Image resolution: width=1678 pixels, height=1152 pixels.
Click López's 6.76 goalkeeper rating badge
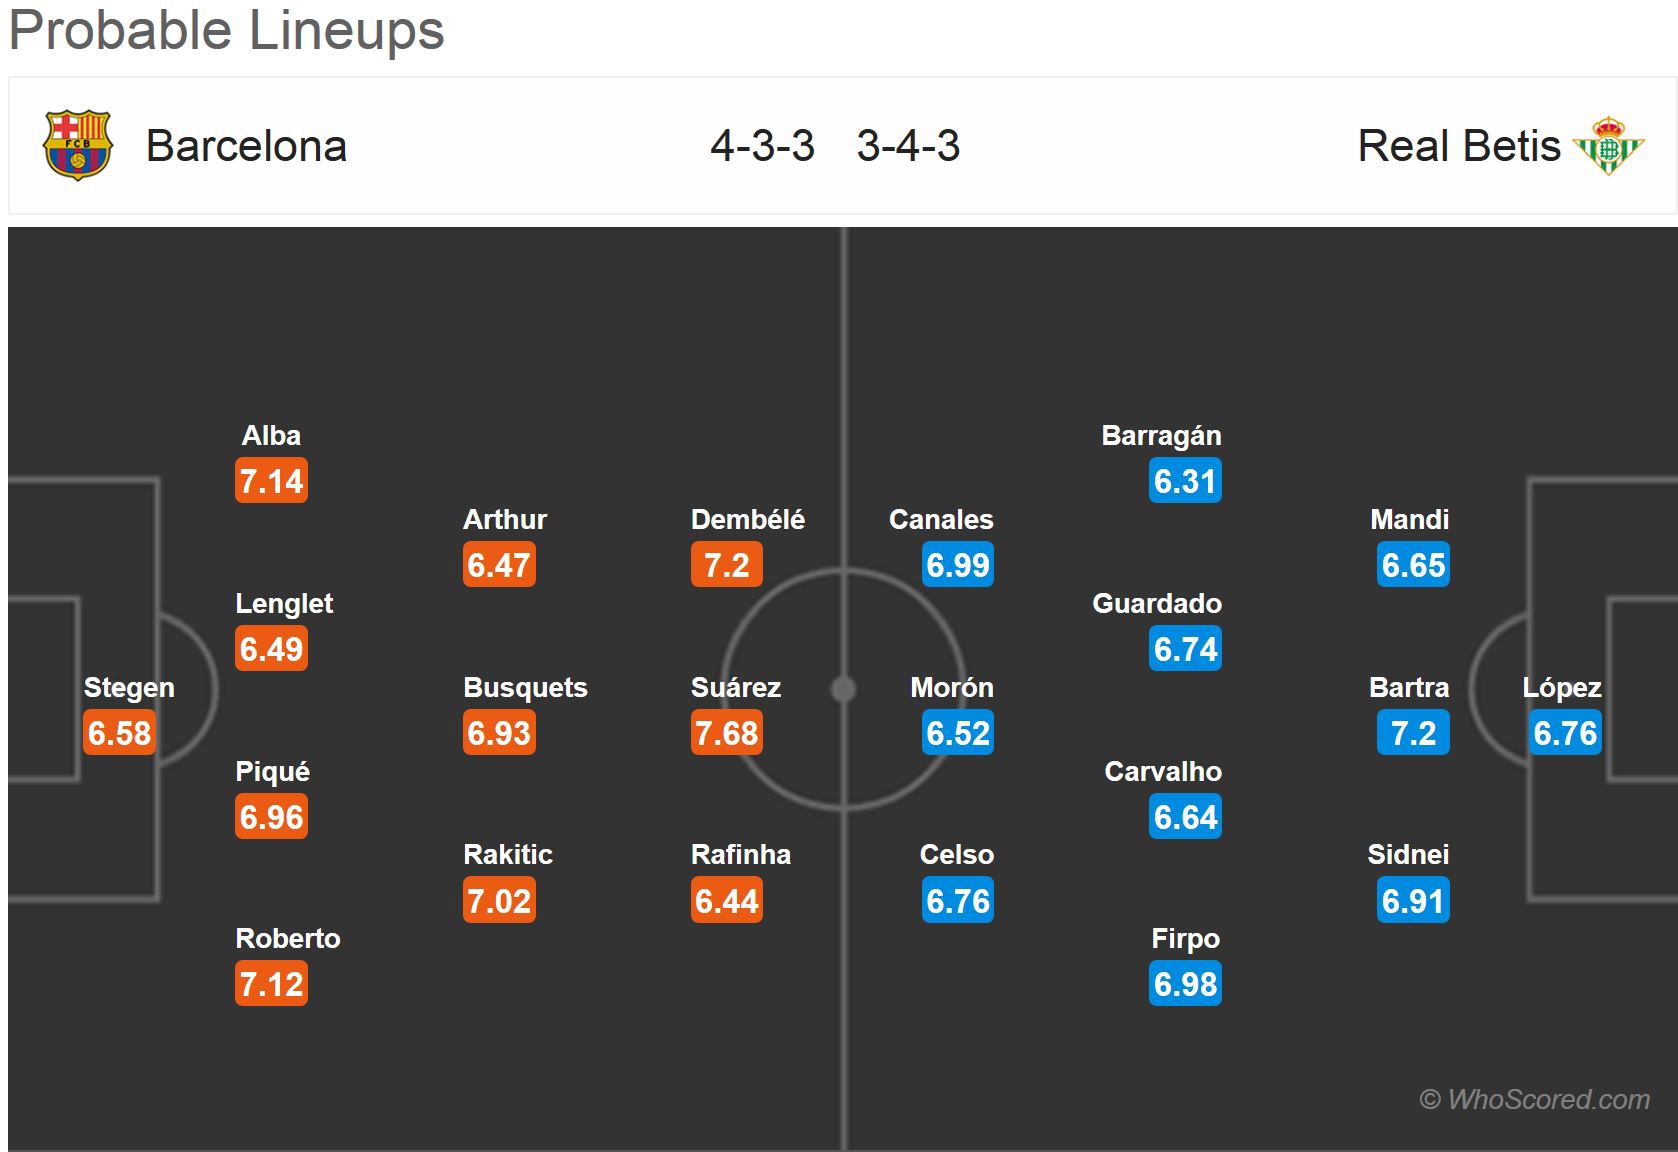click(x=1565, y=733)
